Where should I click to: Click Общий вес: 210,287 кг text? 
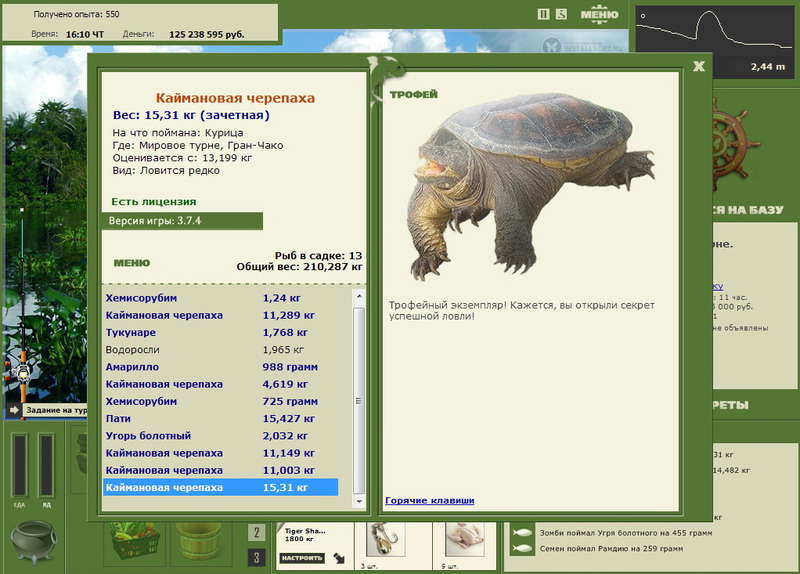(299, 267)
